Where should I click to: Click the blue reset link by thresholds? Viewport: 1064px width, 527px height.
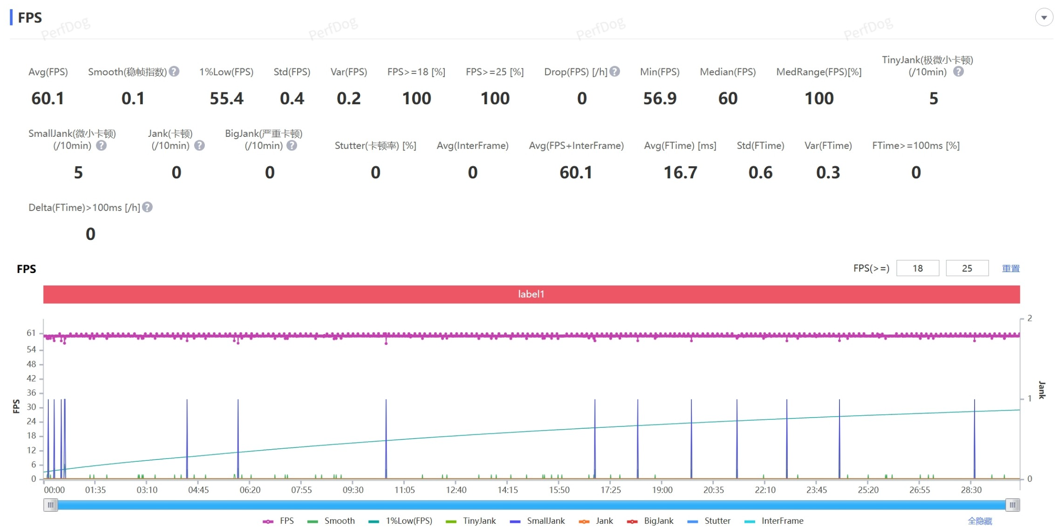coord(1010,269)
